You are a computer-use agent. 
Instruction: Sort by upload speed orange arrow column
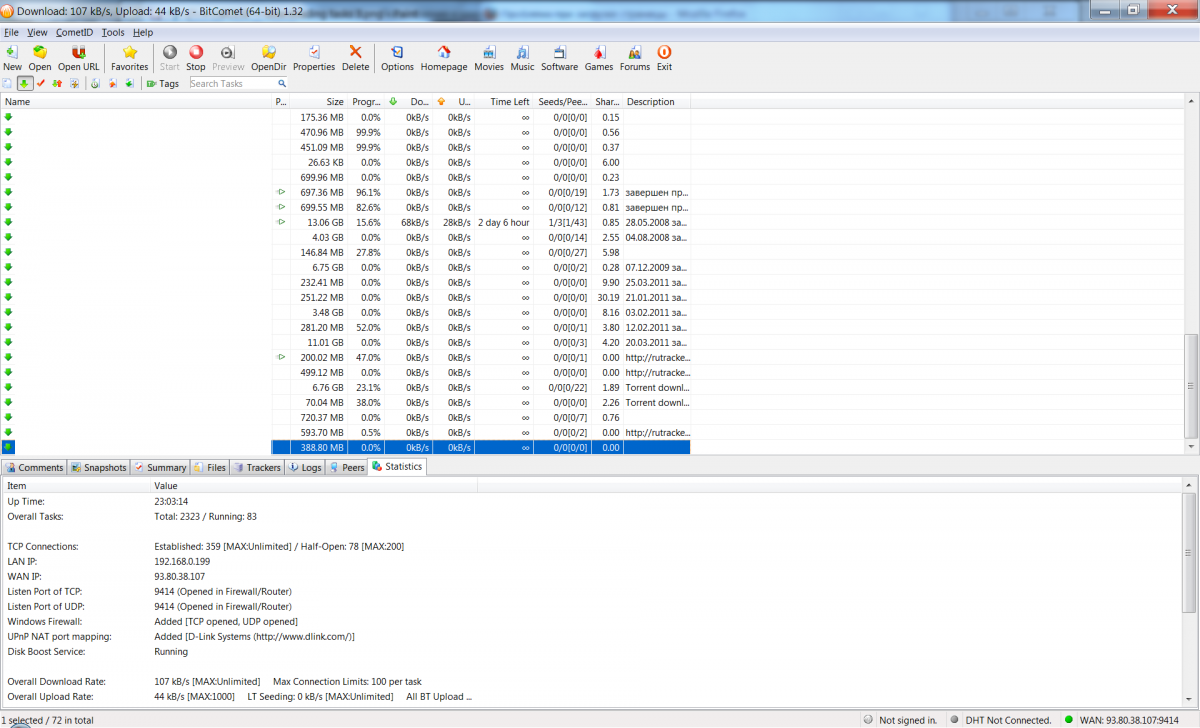click(453, 102)
